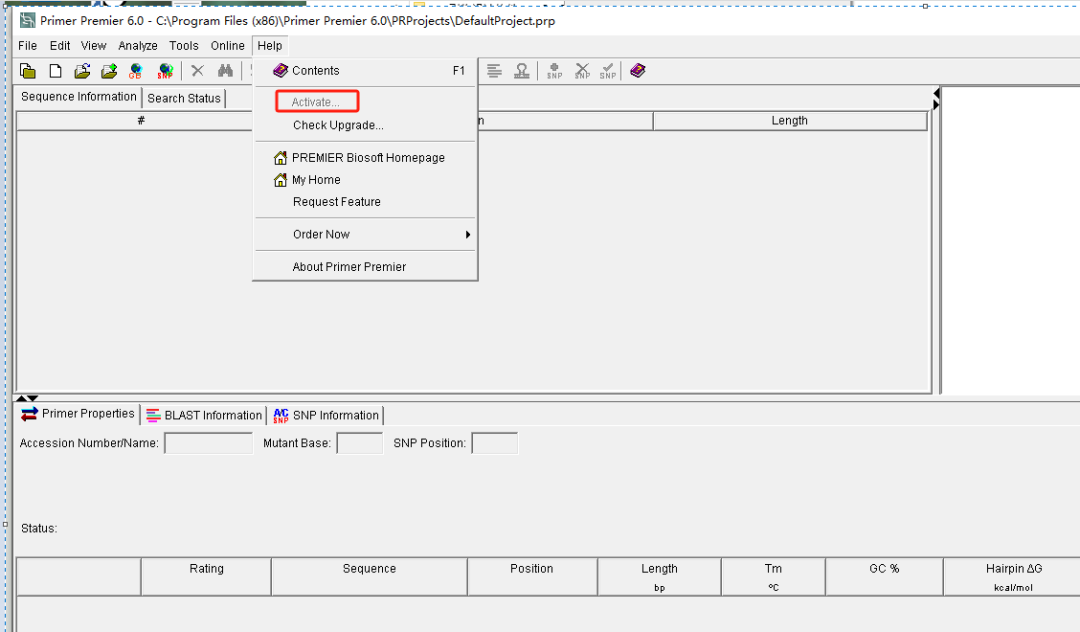Click the binoculars search icon

[x=225, y=70]
